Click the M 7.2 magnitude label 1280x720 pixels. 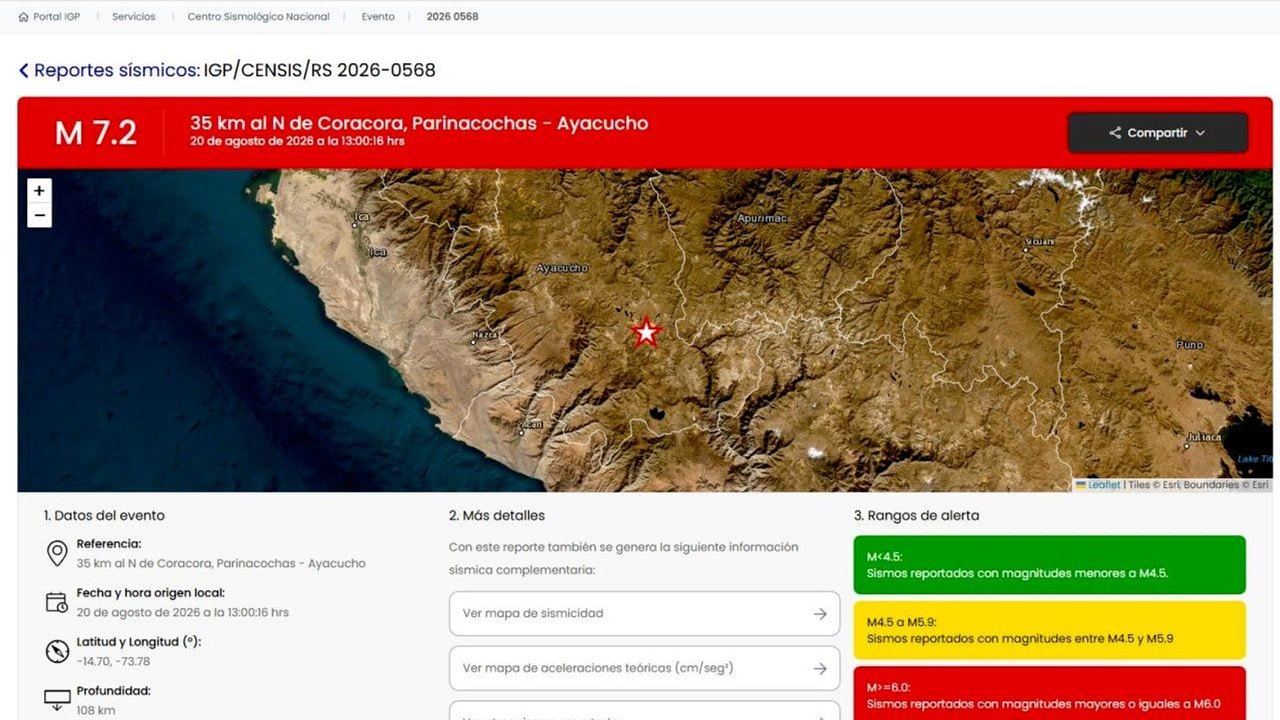(95, 132)
